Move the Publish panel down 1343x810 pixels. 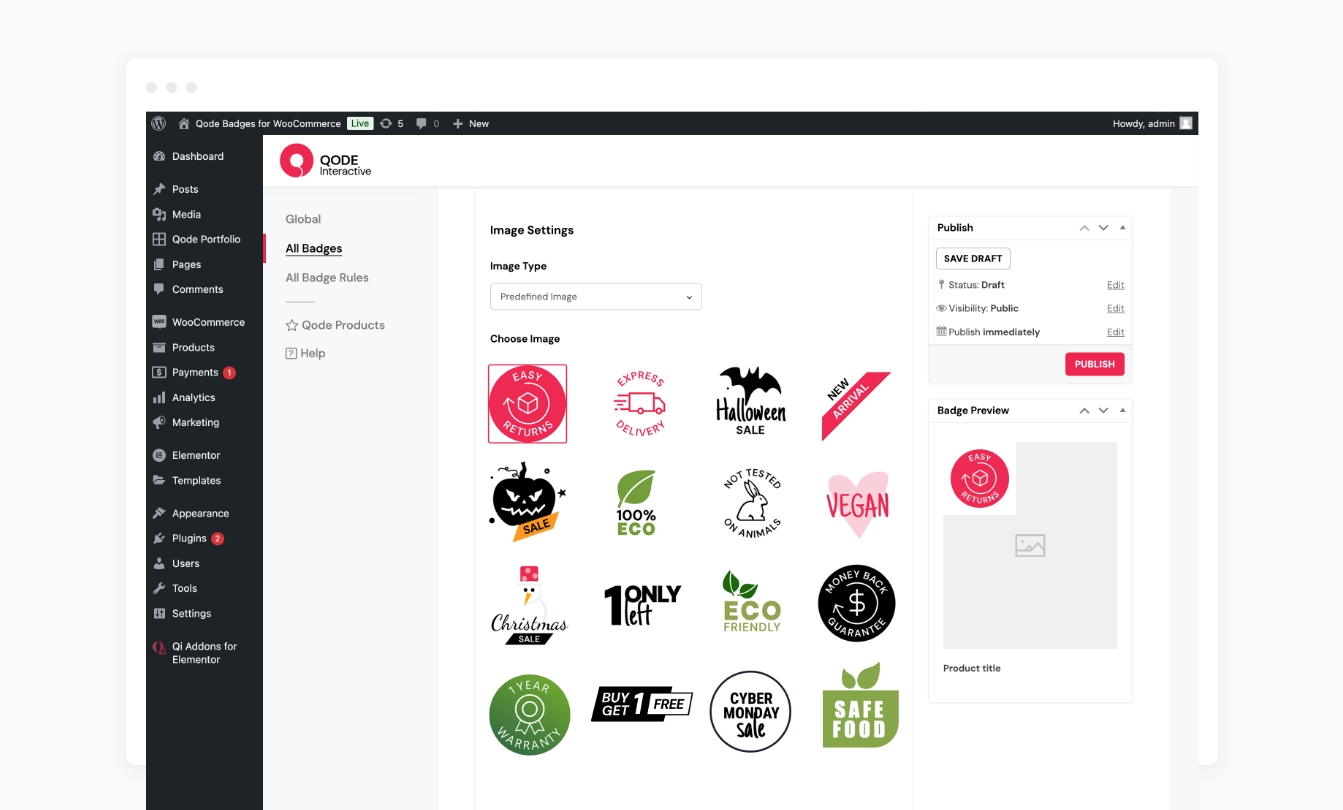point(1103,228)
